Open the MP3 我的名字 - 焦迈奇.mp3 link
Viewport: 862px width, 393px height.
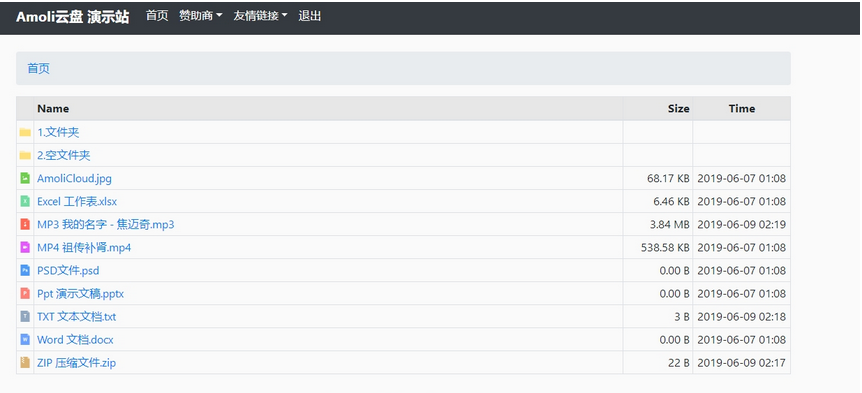point(106,224)
